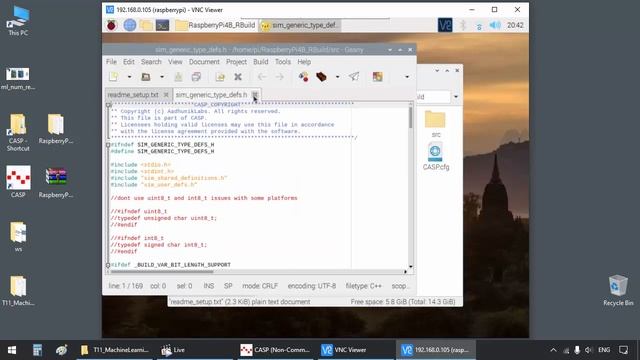Screen dimensions: 640x360
Task: Select the Recycle Bin desktop icon
Action: [618, 290]
